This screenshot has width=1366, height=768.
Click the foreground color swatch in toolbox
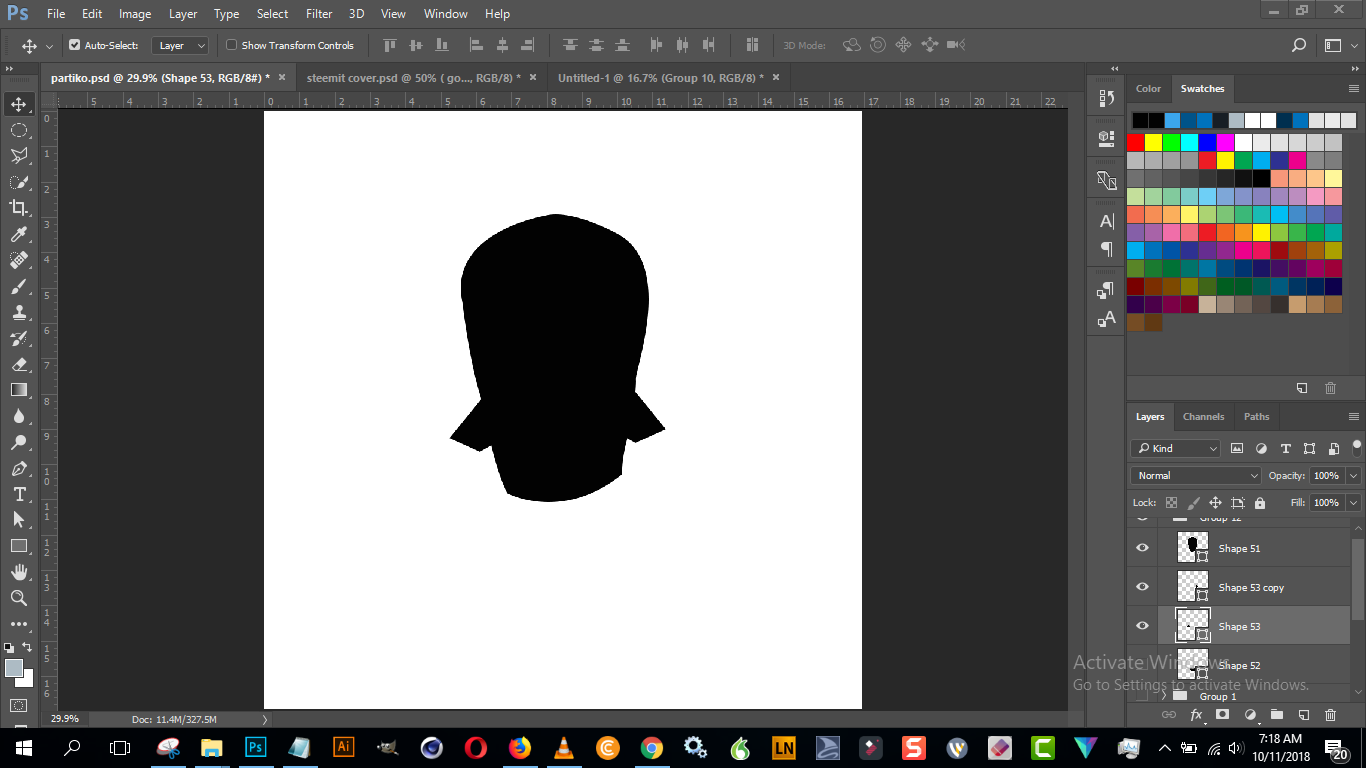[x=14, y=668]
